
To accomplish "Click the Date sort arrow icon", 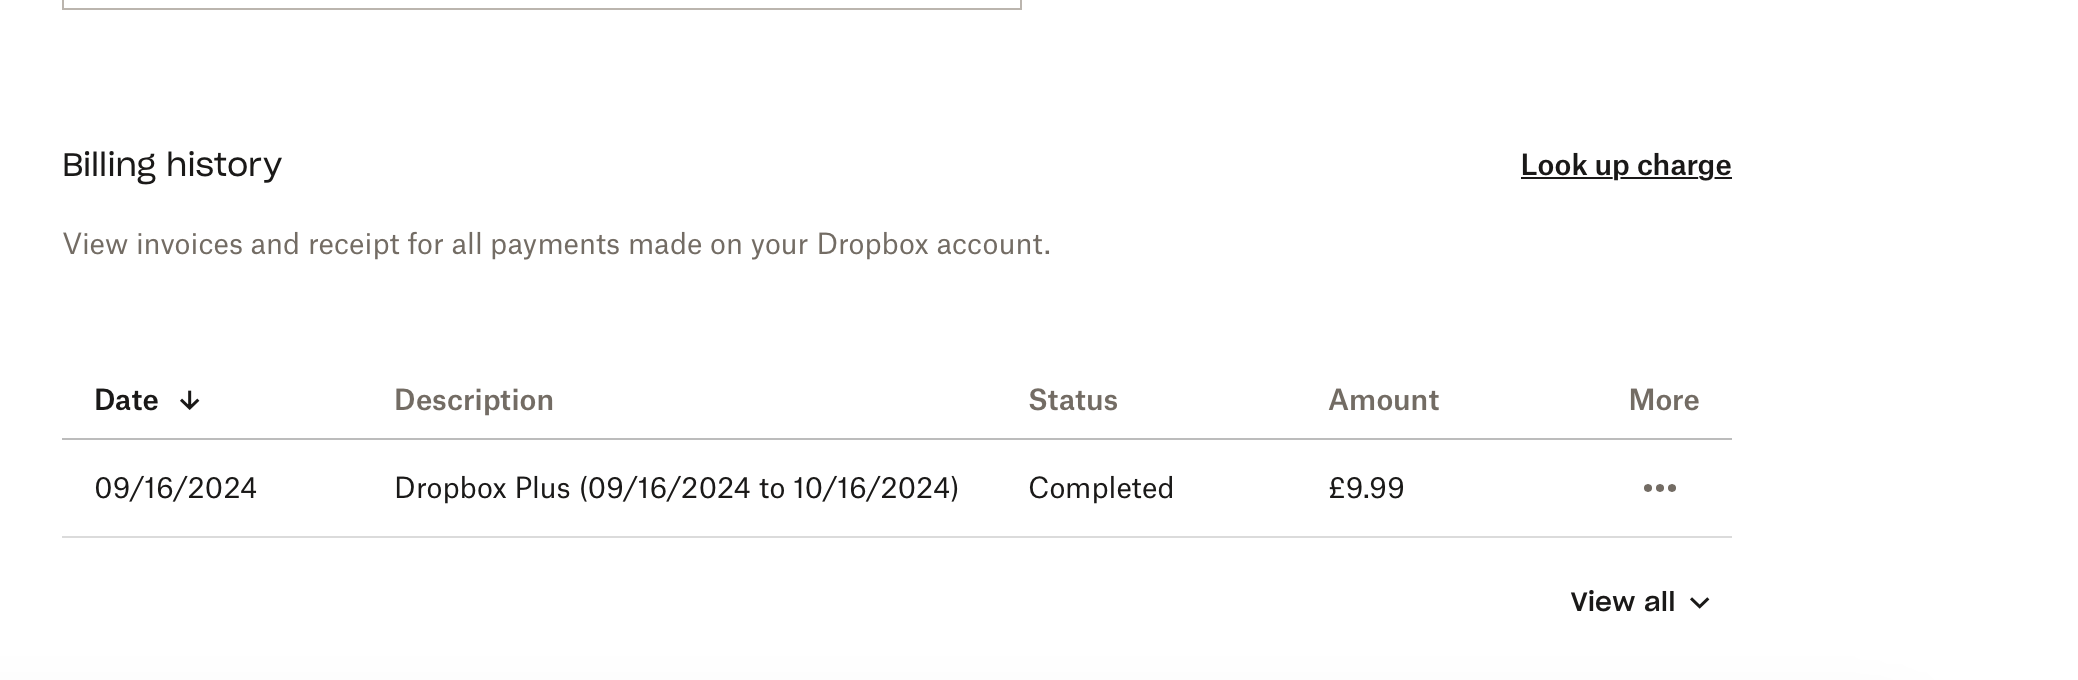I will pyautogui.click(x=189, y=401).
